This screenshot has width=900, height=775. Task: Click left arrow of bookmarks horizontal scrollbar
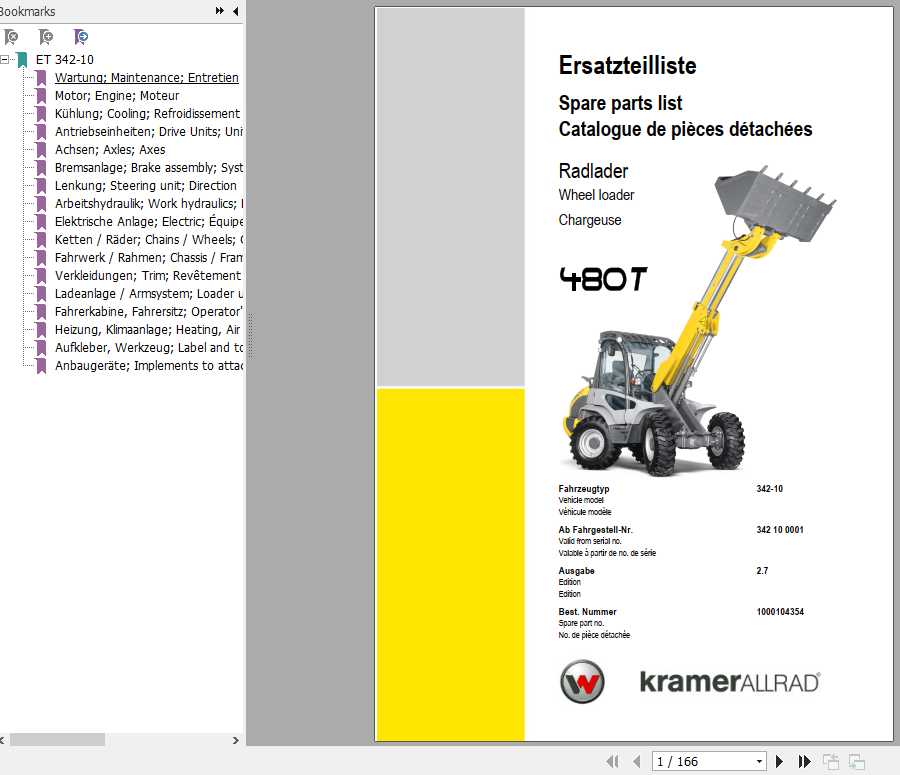pos(3,741)
